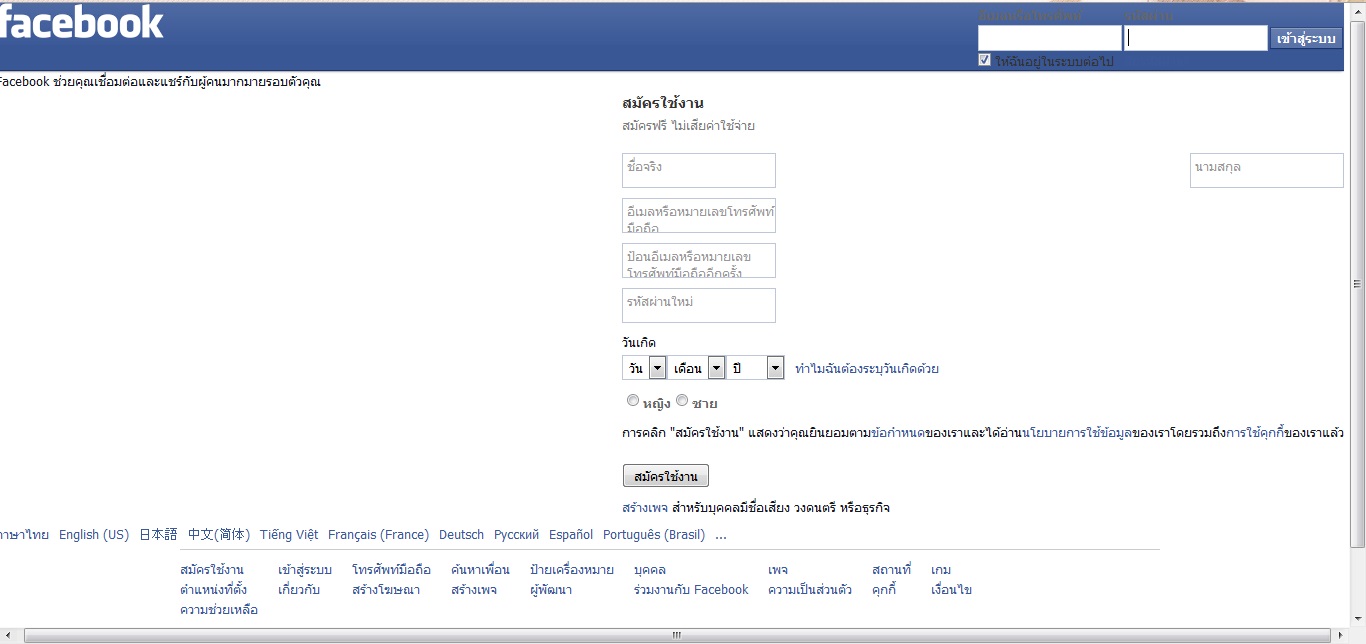Switch language to Español
Screen dimensions: 1366x644
(571, 535)
